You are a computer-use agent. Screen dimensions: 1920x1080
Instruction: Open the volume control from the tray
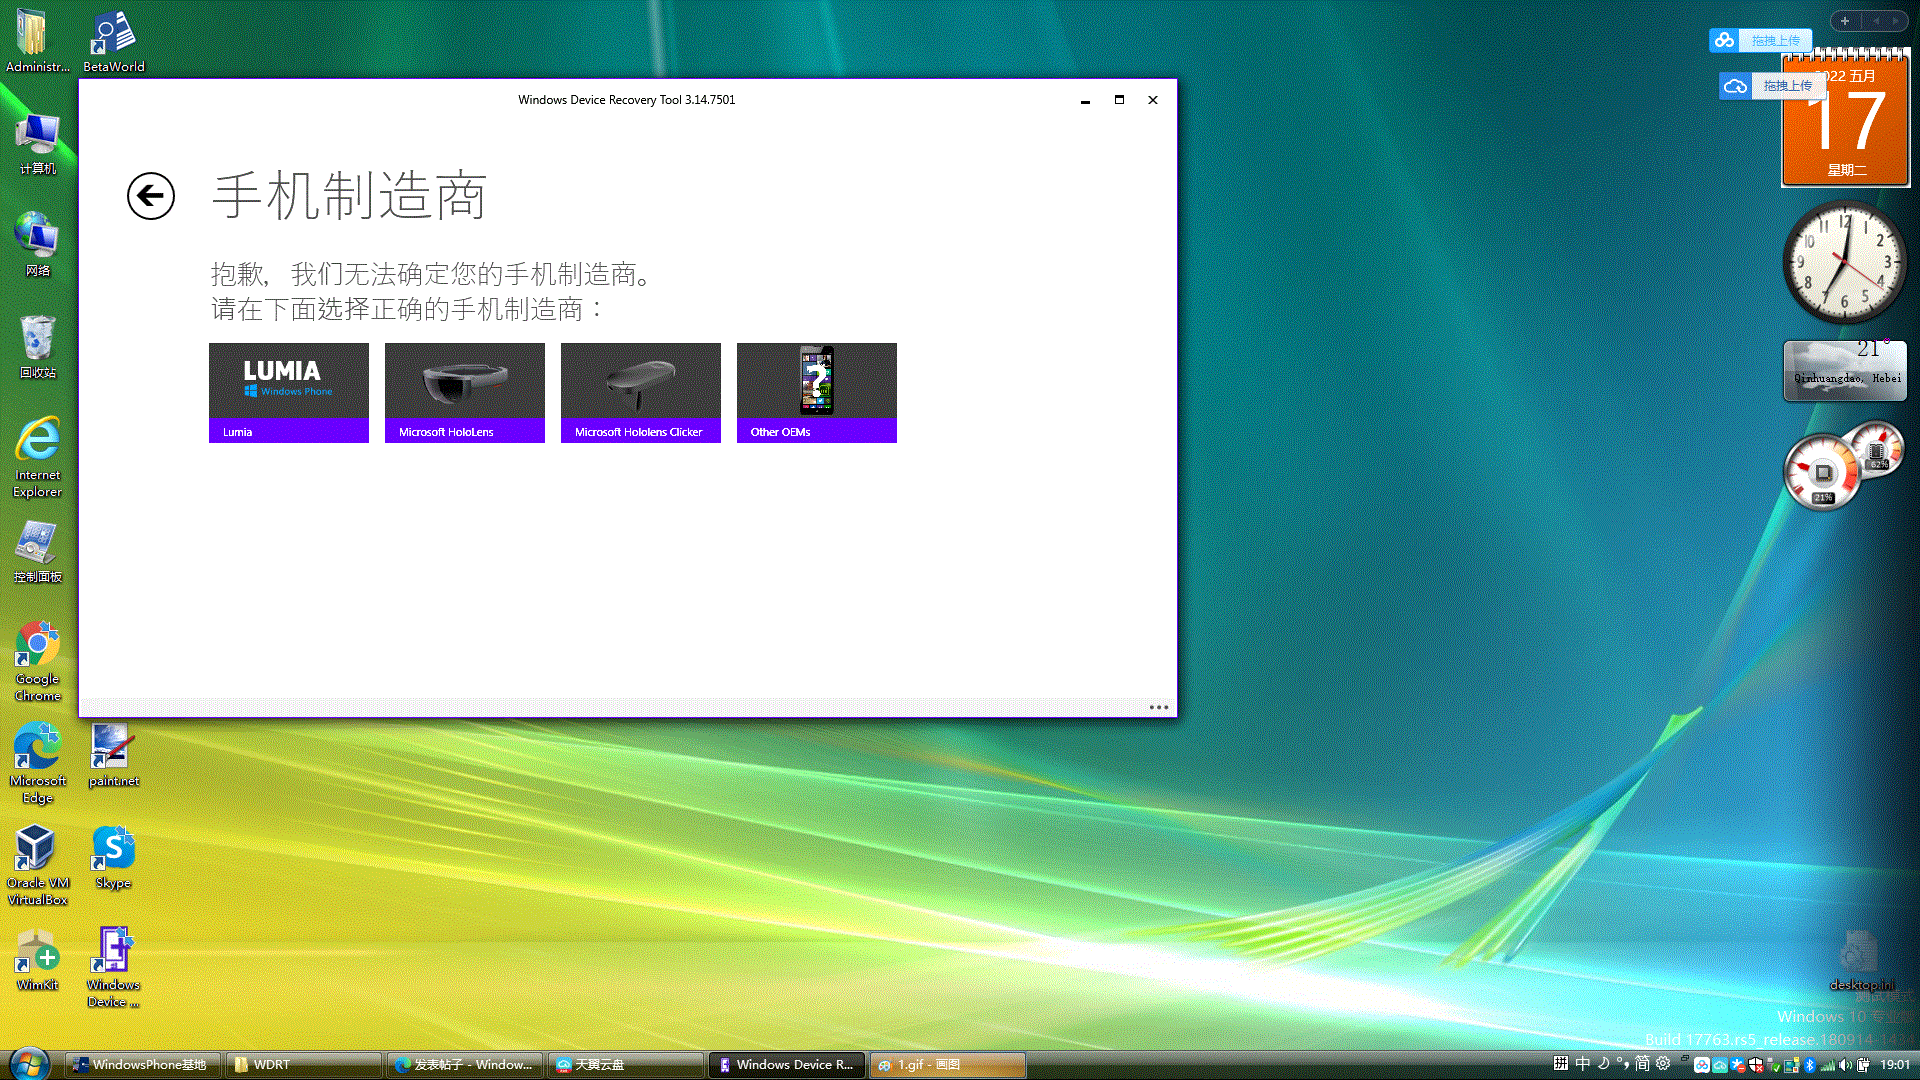(x=1843, y=1065)
